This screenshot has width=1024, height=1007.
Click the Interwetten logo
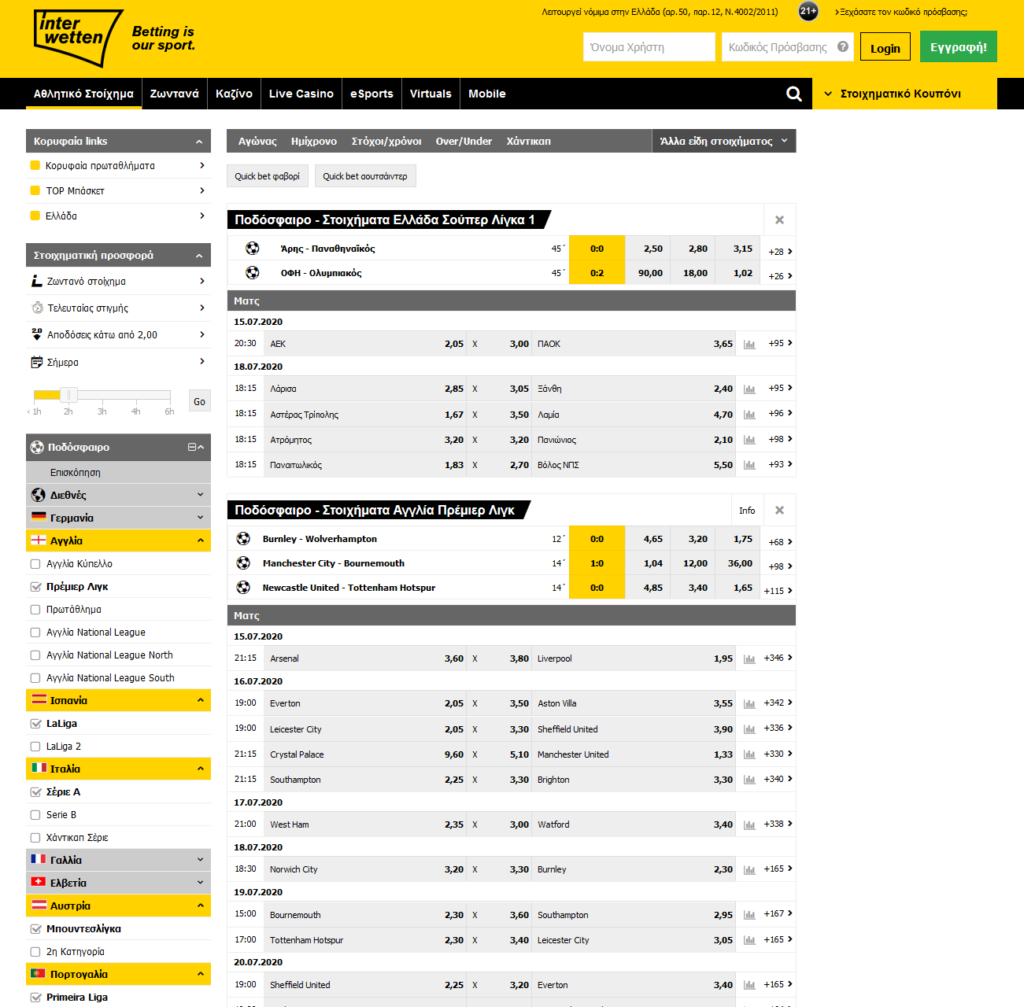click(78, 38)
